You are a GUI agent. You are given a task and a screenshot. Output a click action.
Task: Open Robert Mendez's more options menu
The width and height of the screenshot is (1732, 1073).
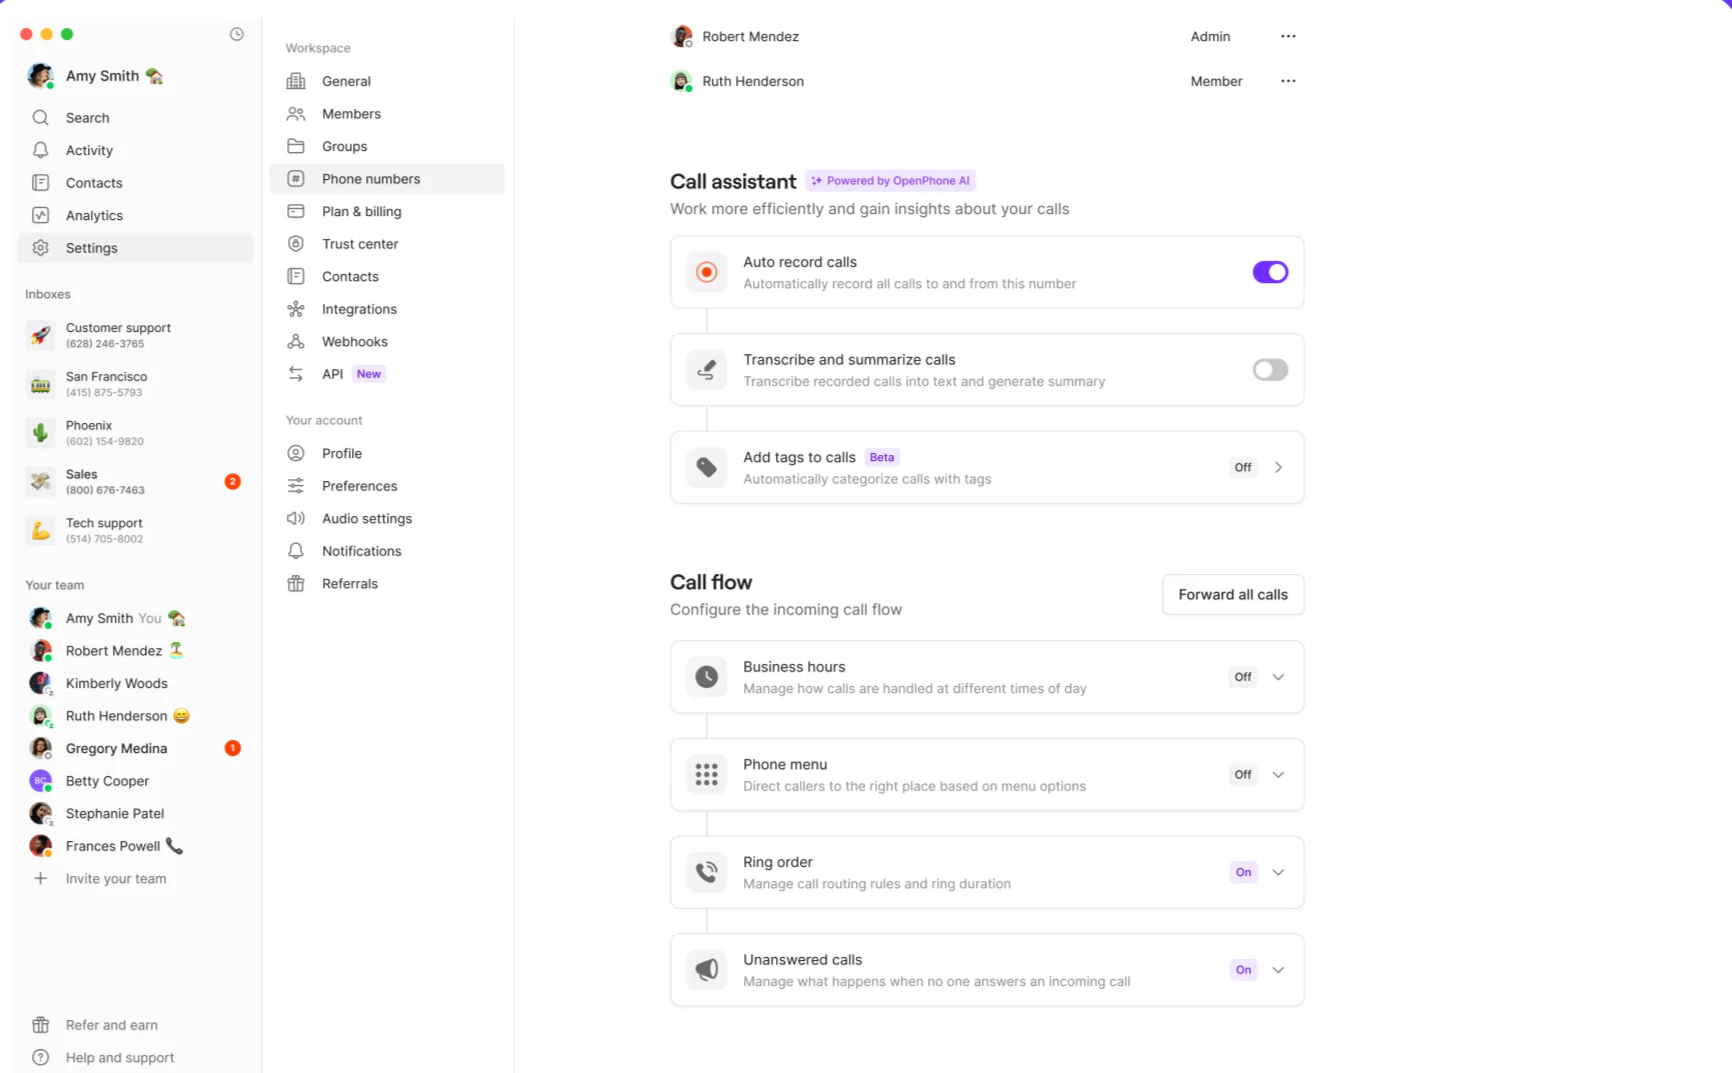pyautogui.click(x=1288, y=36)
